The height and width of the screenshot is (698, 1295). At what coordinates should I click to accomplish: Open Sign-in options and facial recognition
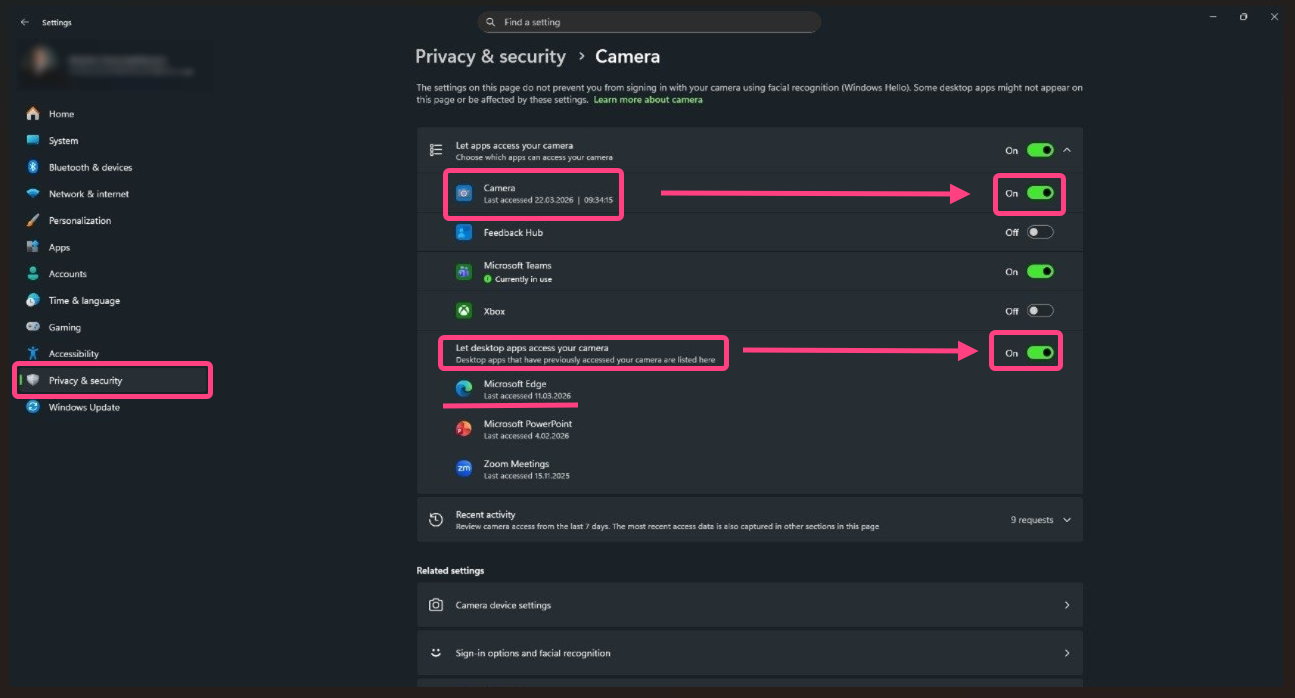coord(748,652)
